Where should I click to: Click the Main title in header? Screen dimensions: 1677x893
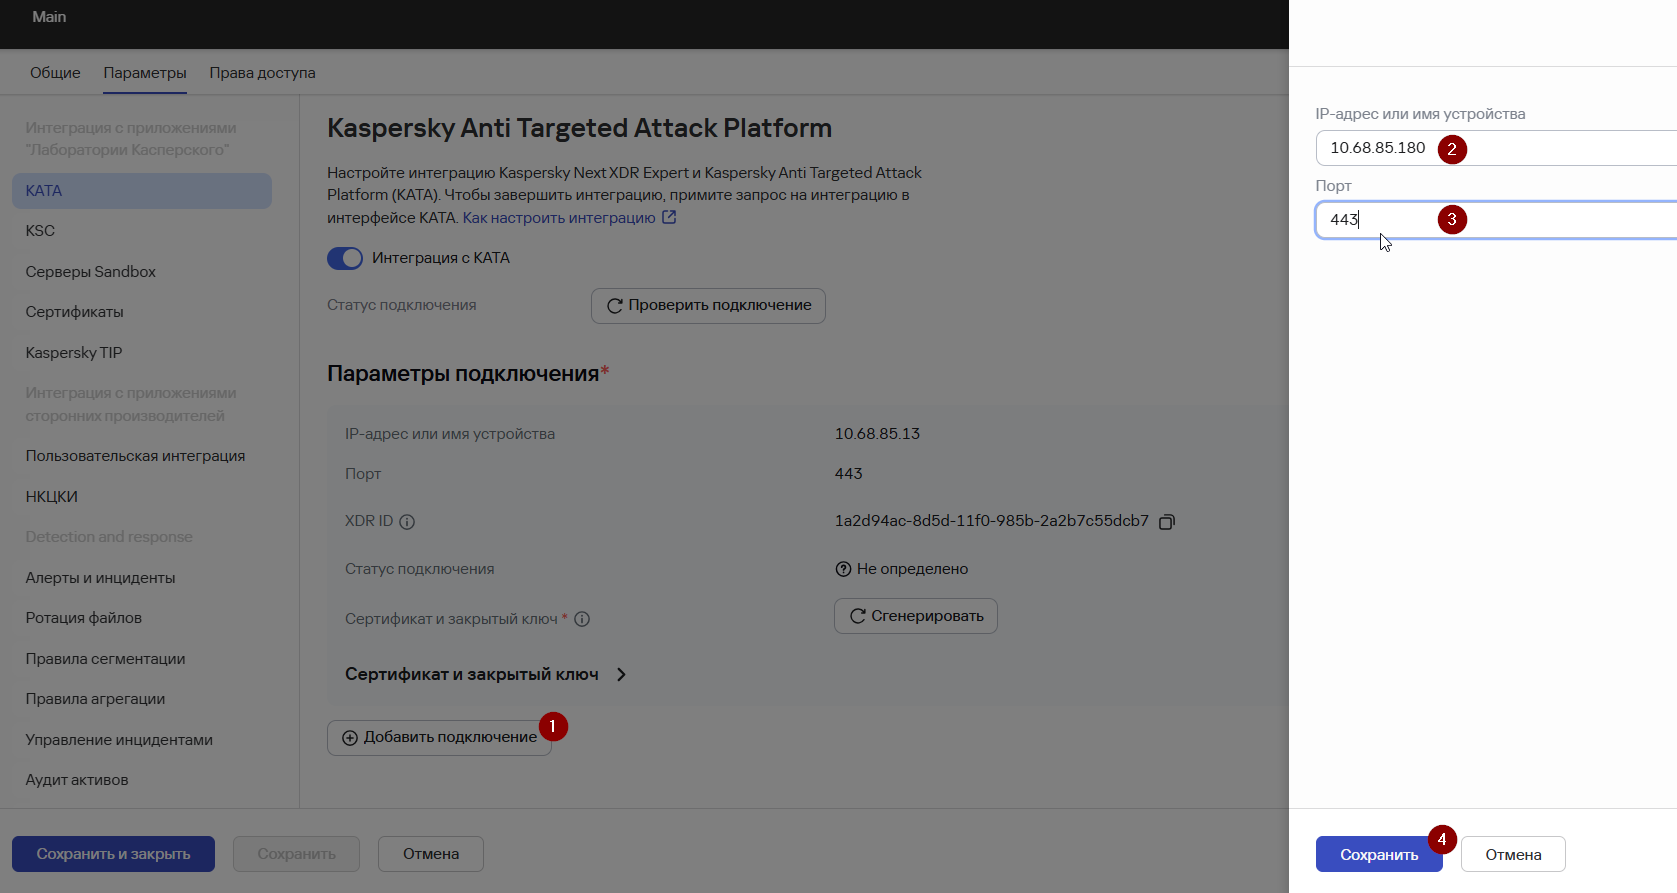click(x=49, y=17)
